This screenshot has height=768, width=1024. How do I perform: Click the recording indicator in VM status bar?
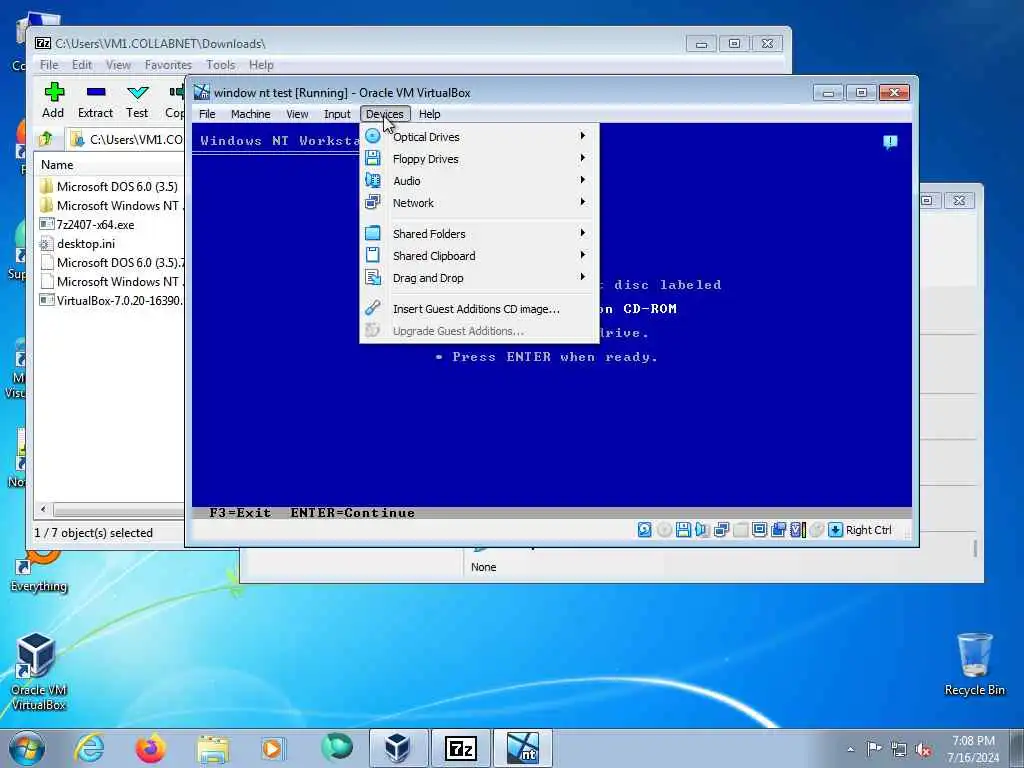point(778,530)
